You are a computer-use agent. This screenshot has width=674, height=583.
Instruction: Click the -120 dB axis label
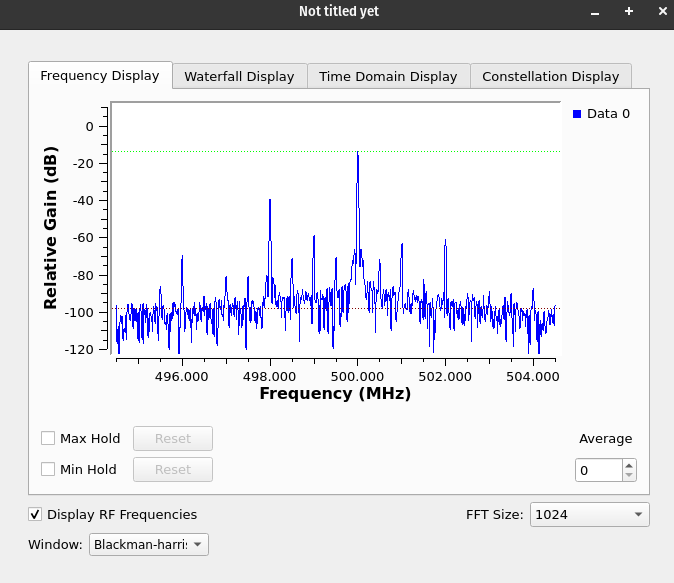[79, 350]
